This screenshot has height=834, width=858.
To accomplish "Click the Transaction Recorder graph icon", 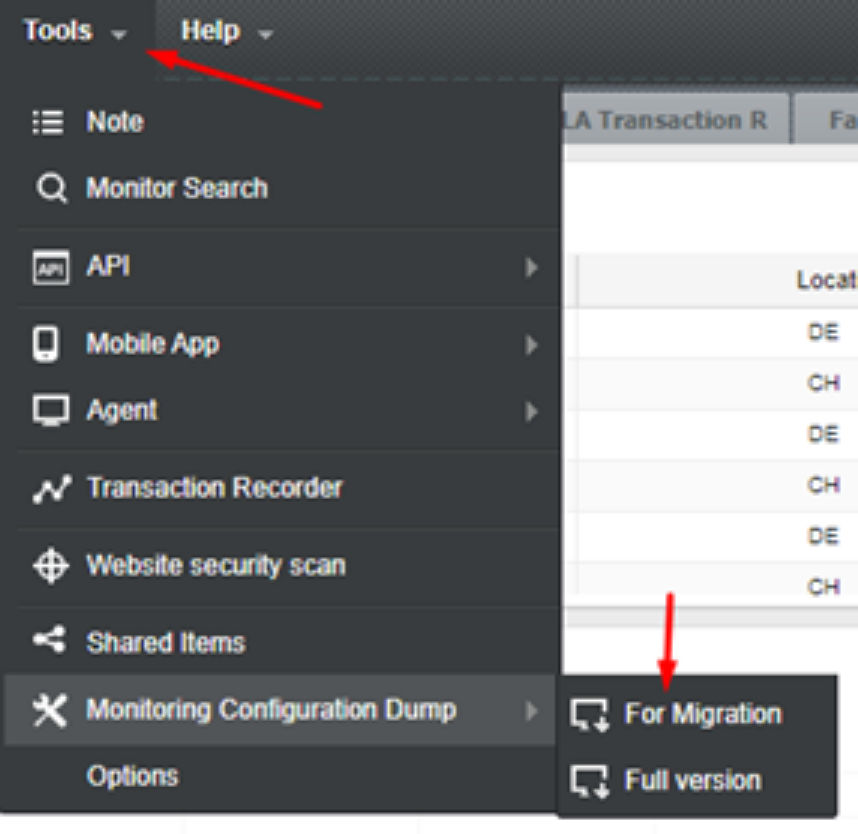I will click(51, 488).
